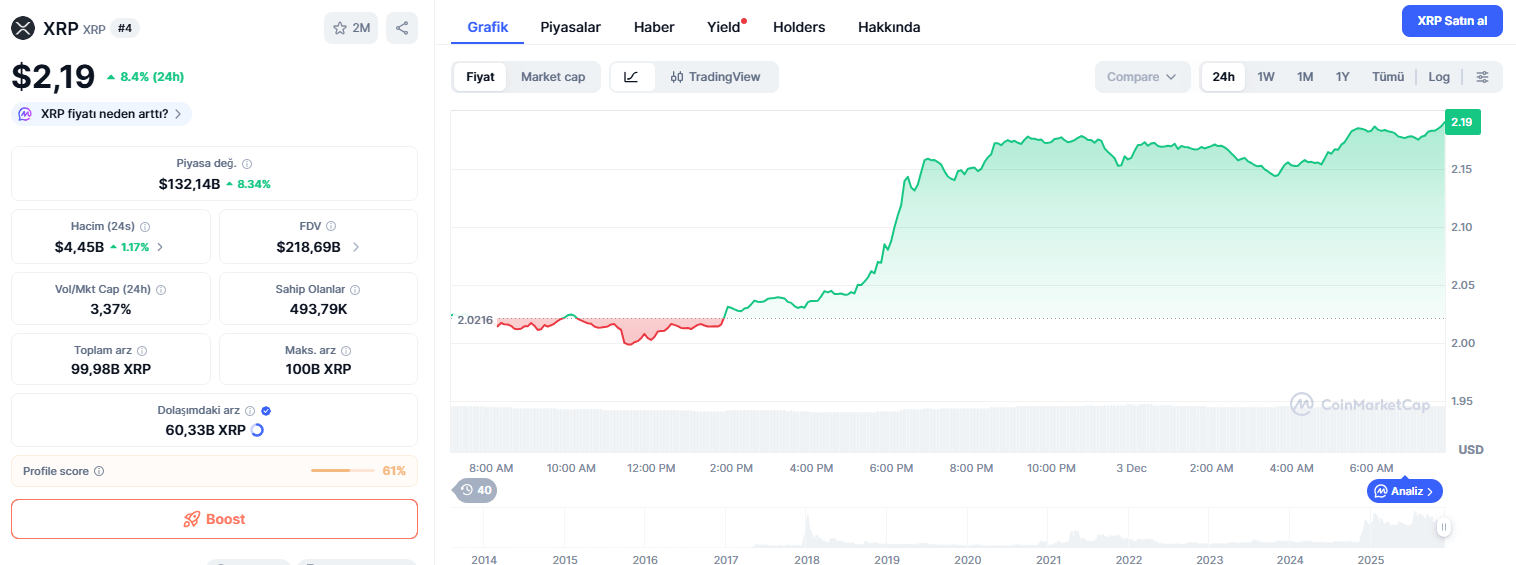
Task: Click the circulating supply progress ring
Action: coord(257,430)
